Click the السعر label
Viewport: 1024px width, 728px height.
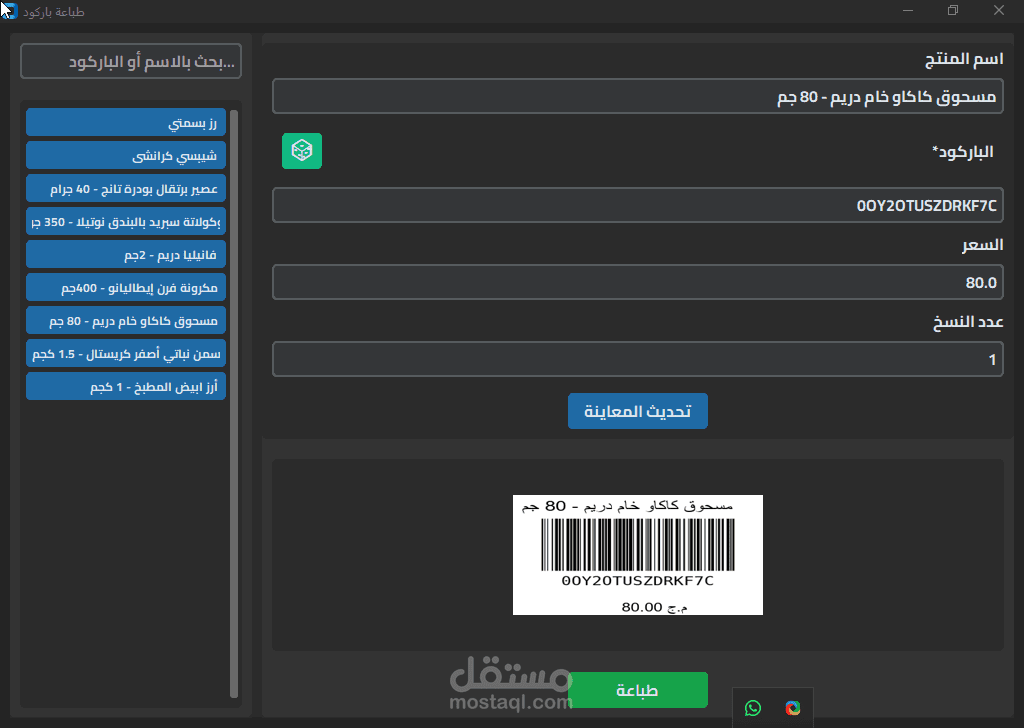pos(982,245)
